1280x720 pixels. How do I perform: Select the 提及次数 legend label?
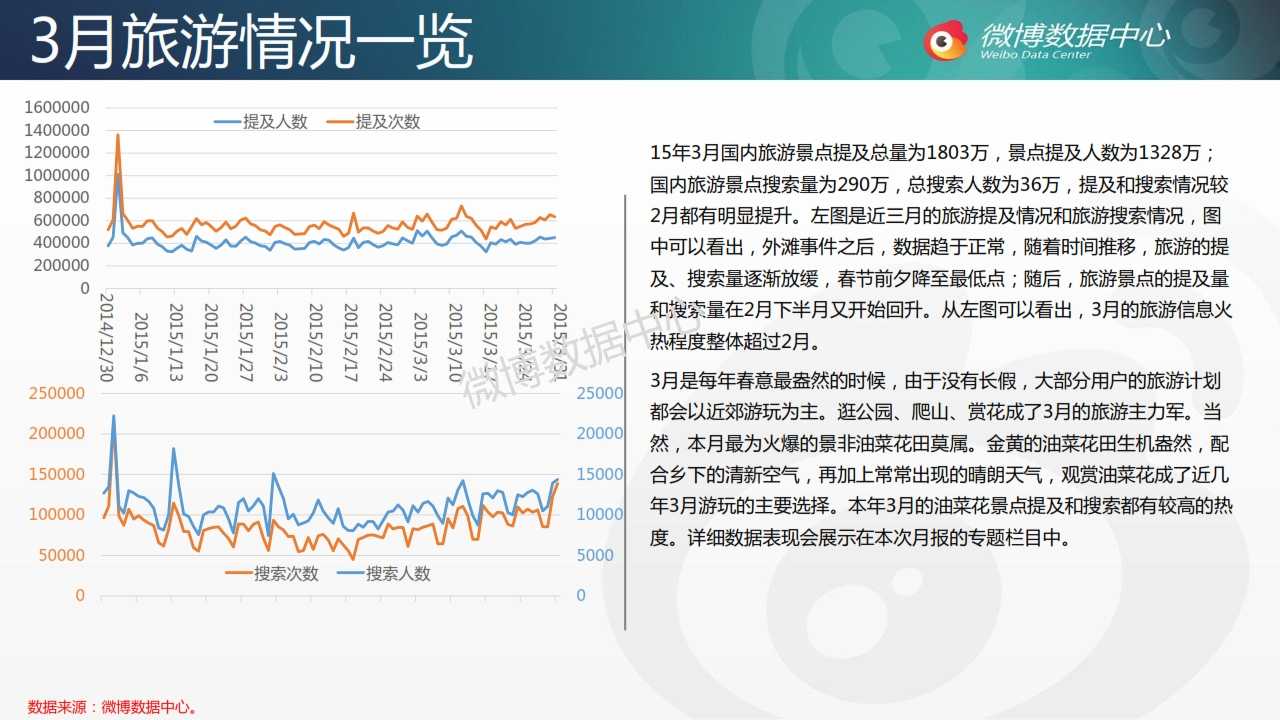(x=388, y=122)
